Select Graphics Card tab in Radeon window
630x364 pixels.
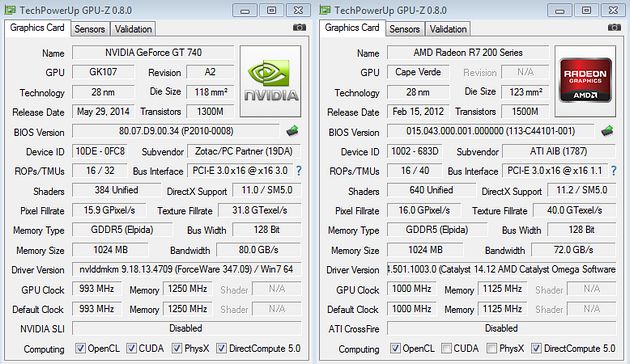352,28
